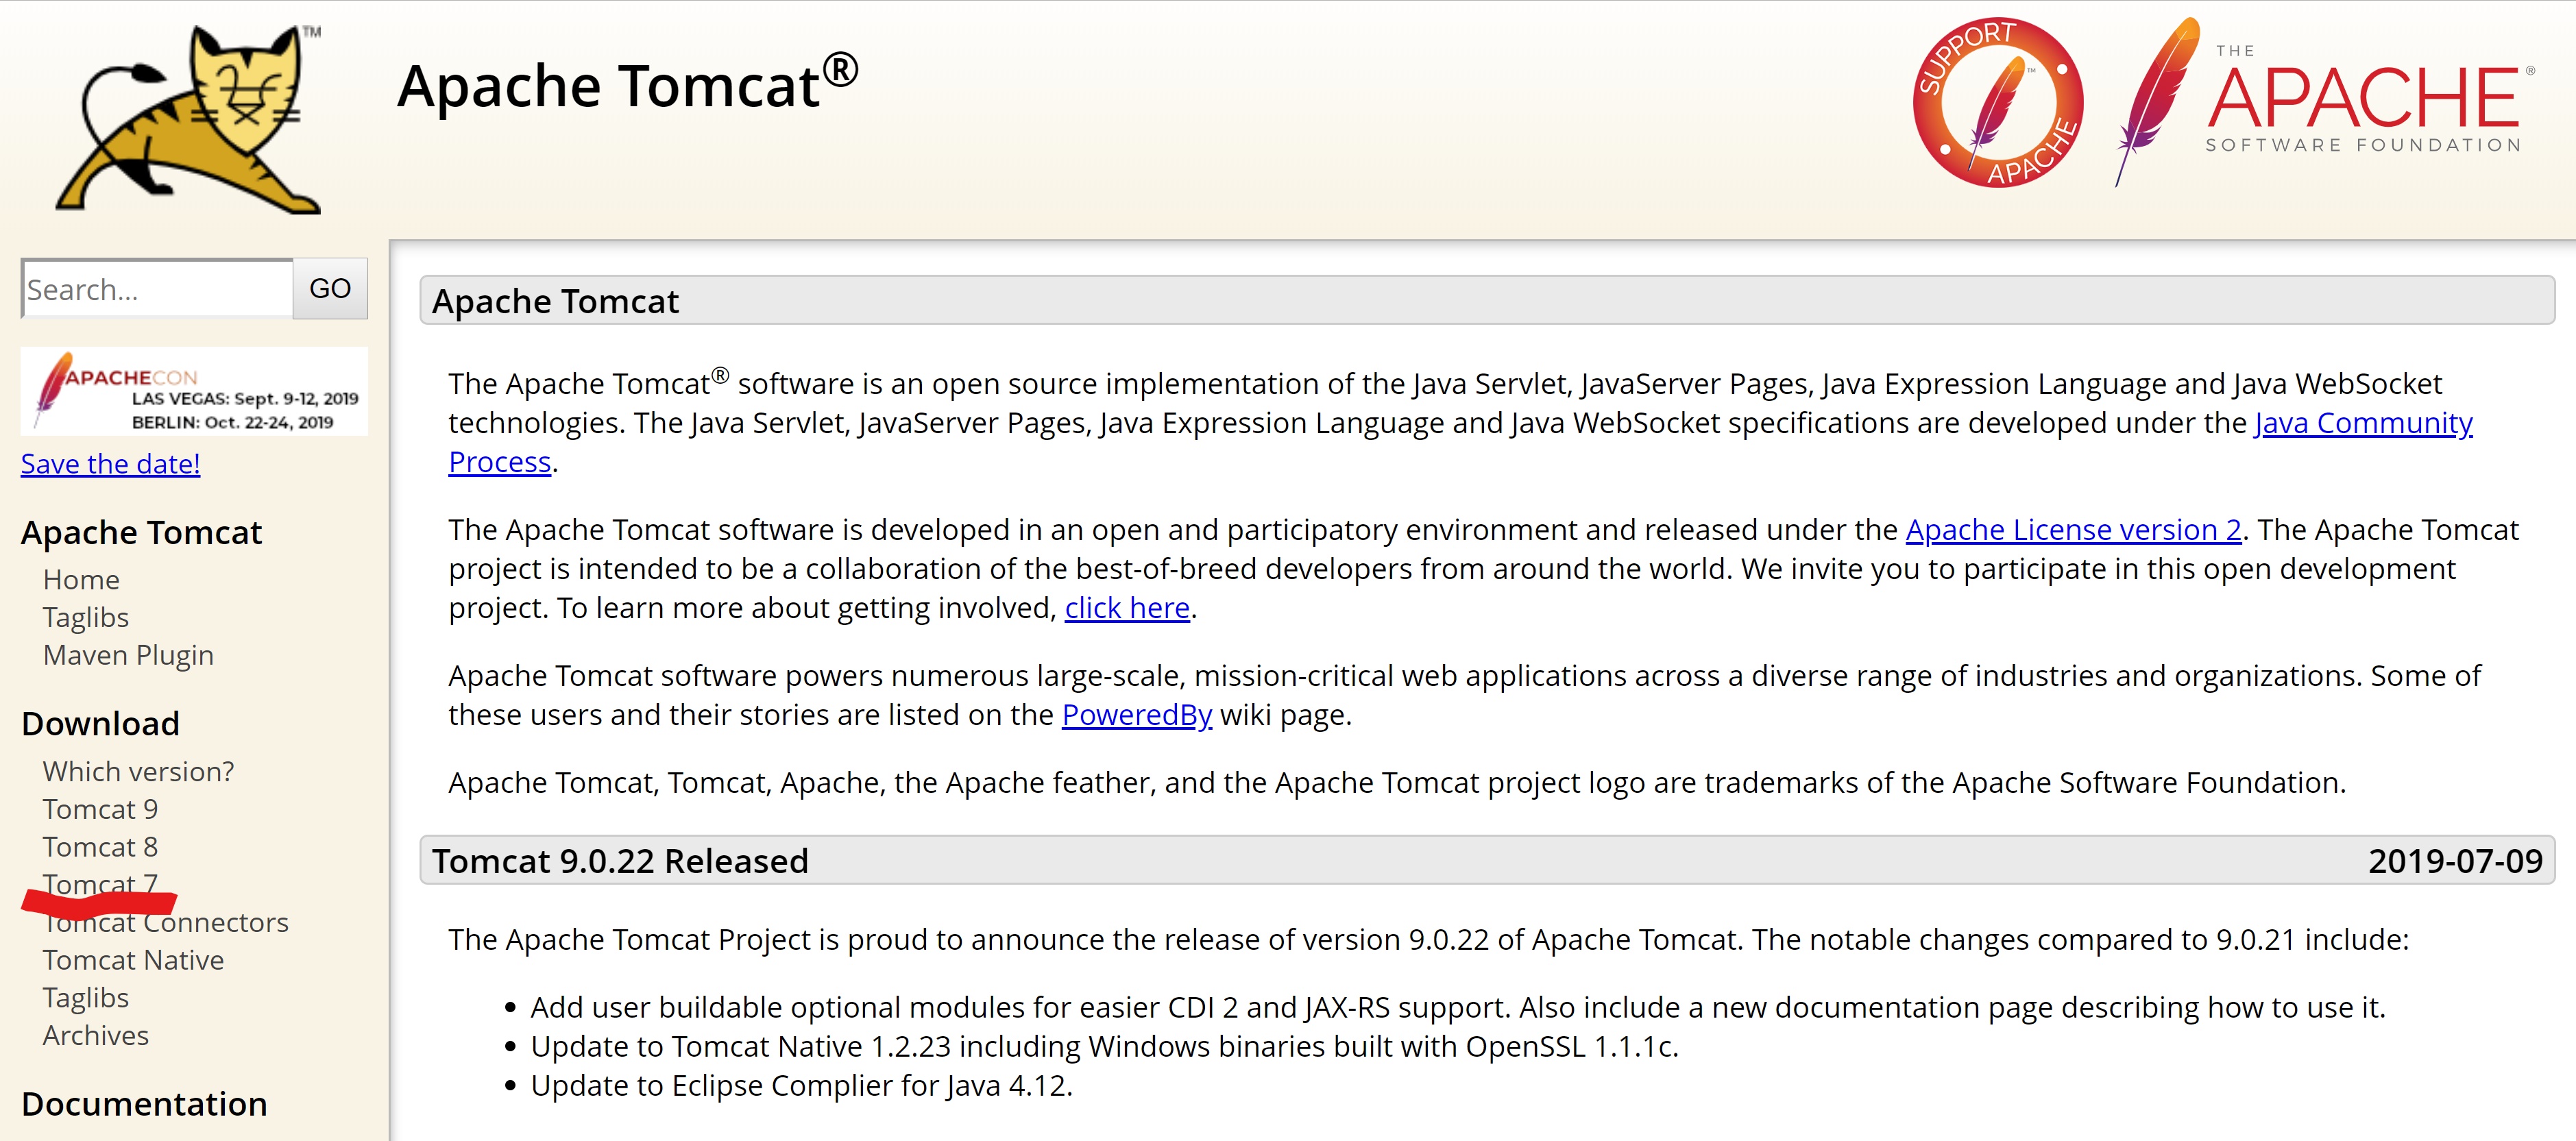Open the Tomcat 9 download page

pos(100,809)
